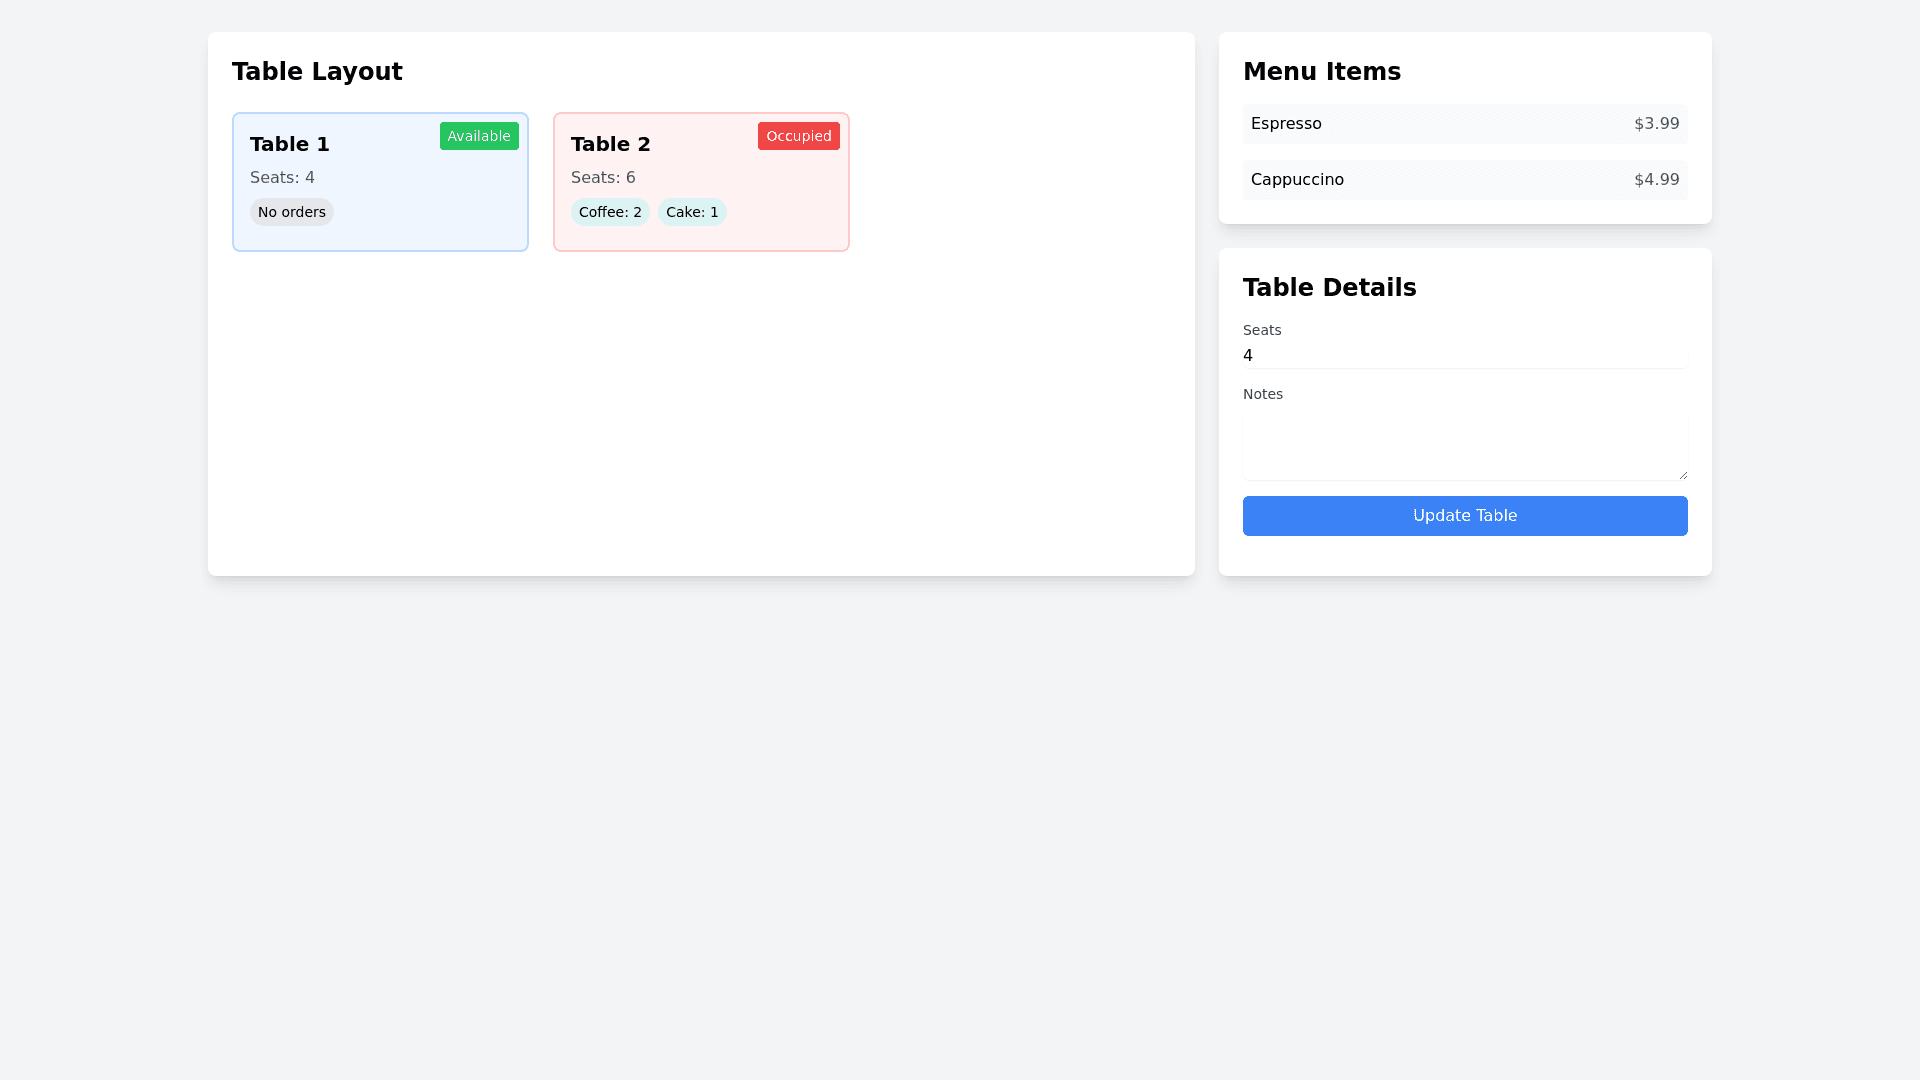This screenshot has height=1080, width=1920.
Task: Click the red Occupied status badge
Action: point(798,136)
